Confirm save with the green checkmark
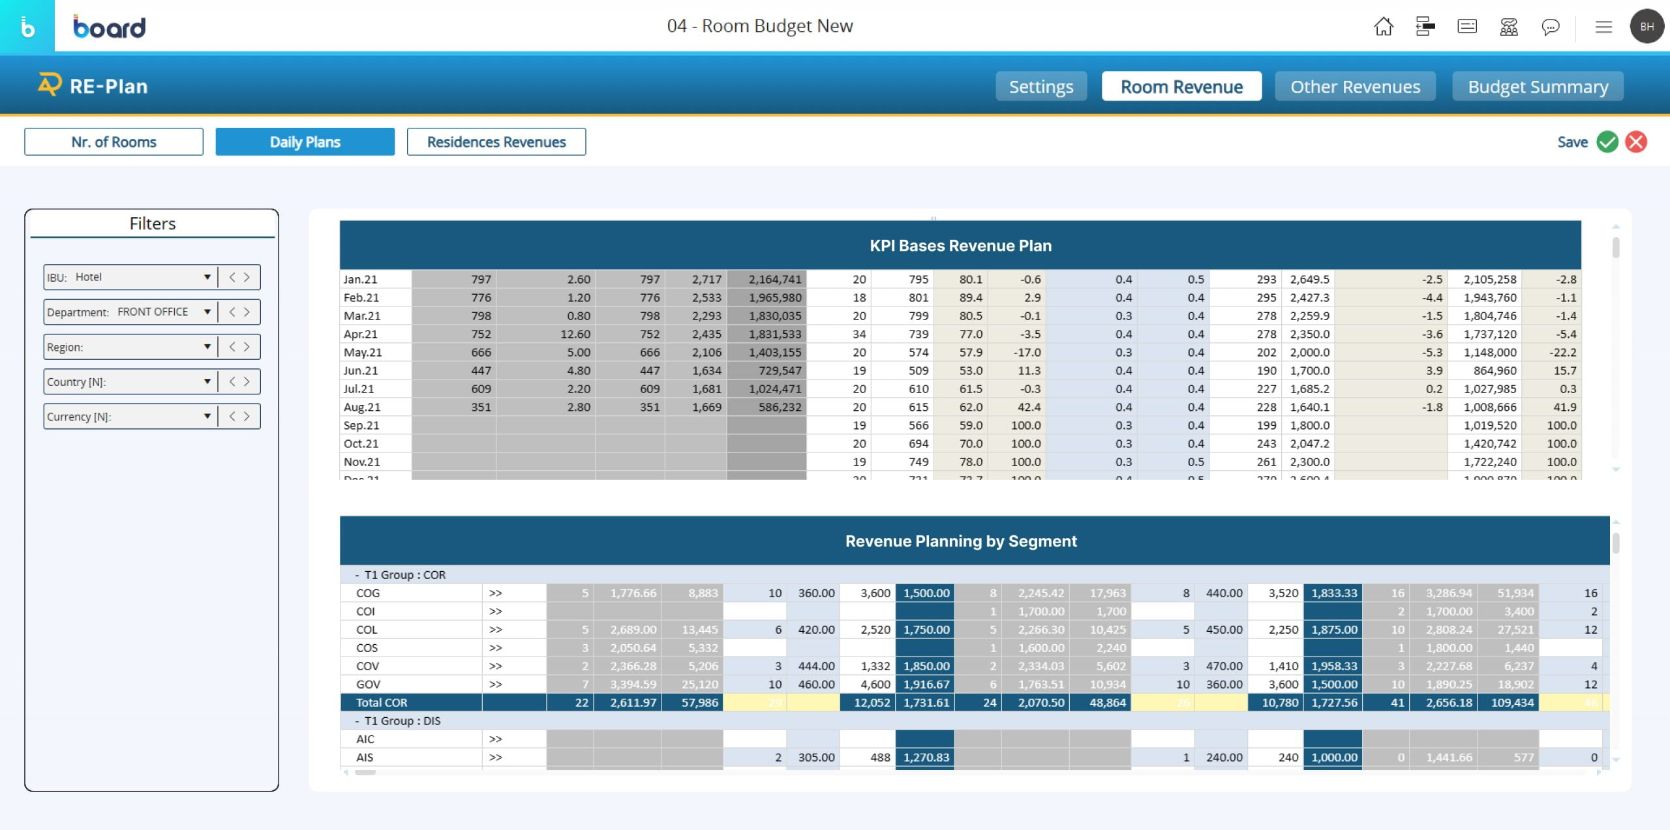Image resolution: width=1670 pixels, height=830 pixels. [1607, 142]
